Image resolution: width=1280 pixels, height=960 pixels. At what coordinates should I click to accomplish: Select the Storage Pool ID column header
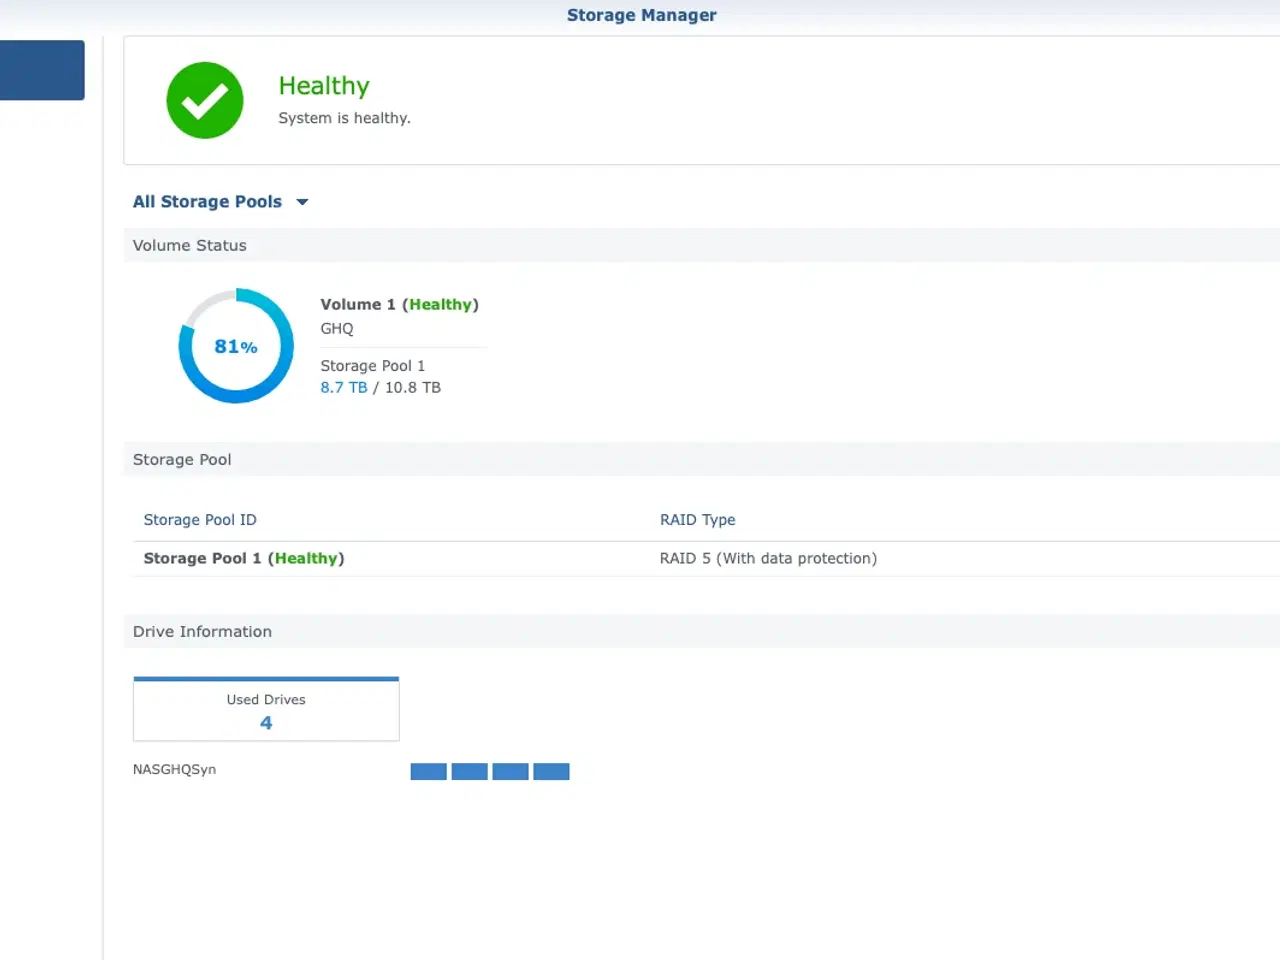pyautogui.click(x=200, y=519)
